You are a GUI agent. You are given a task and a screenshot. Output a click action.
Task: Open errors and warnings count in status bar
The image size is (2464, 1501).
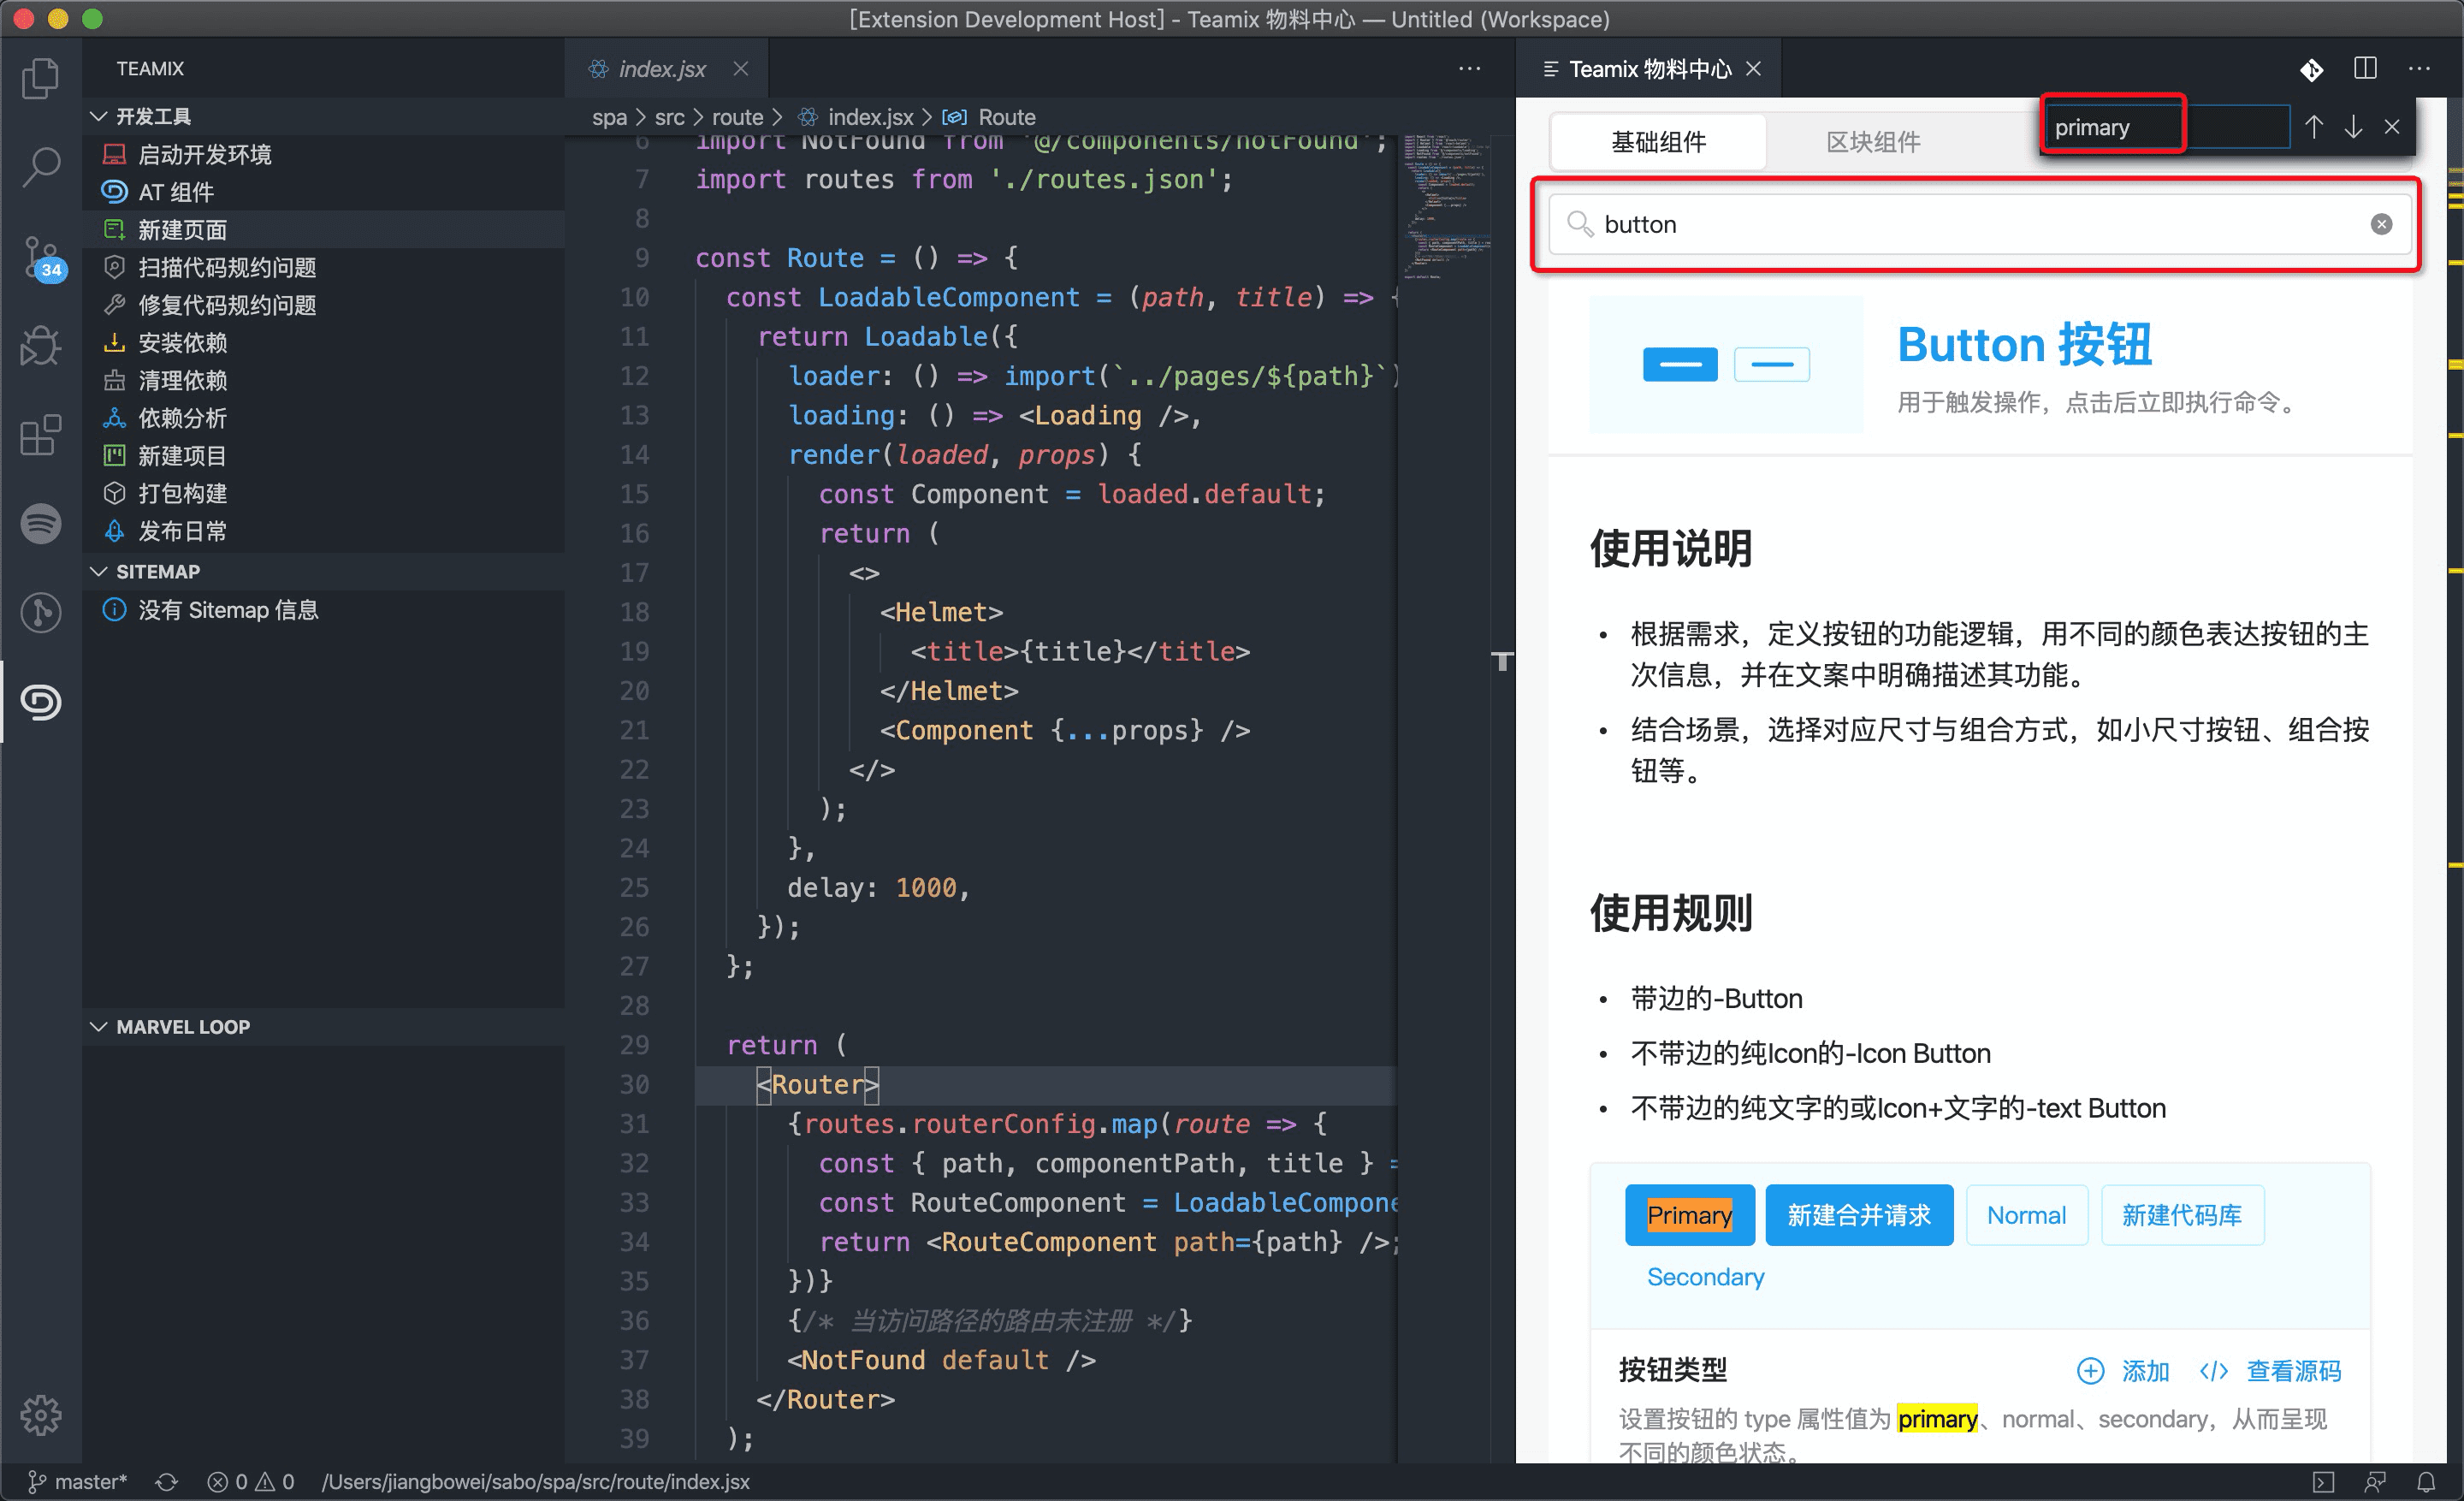[x=250, y=1482]
